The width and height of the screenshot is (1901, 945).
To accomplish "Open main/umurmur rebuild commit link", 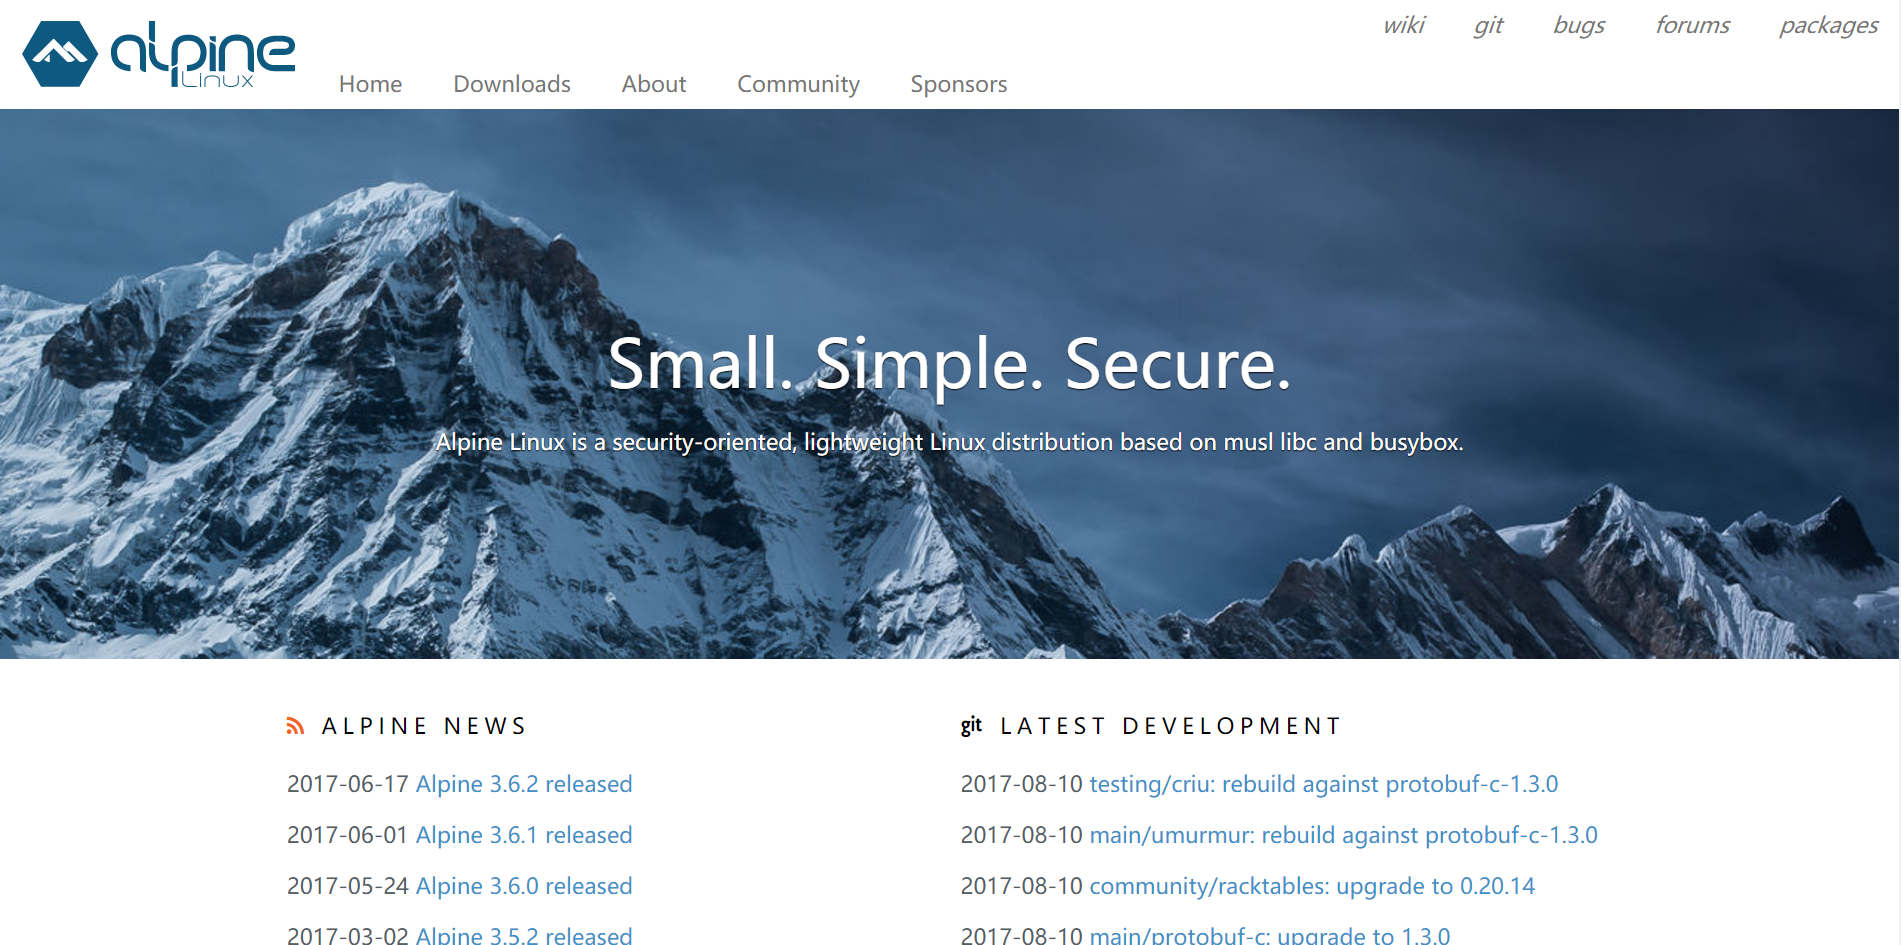I will tap(1343, 835).
